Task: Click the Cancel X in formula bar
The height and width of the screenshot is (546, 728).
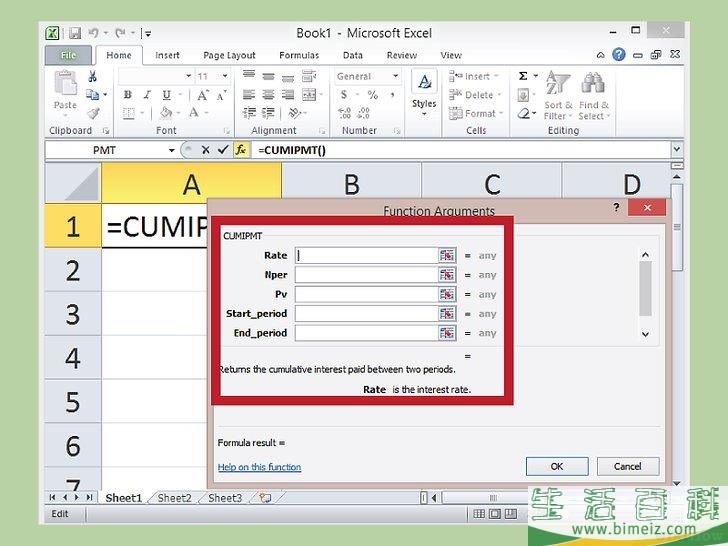Action: coord(206,150)
